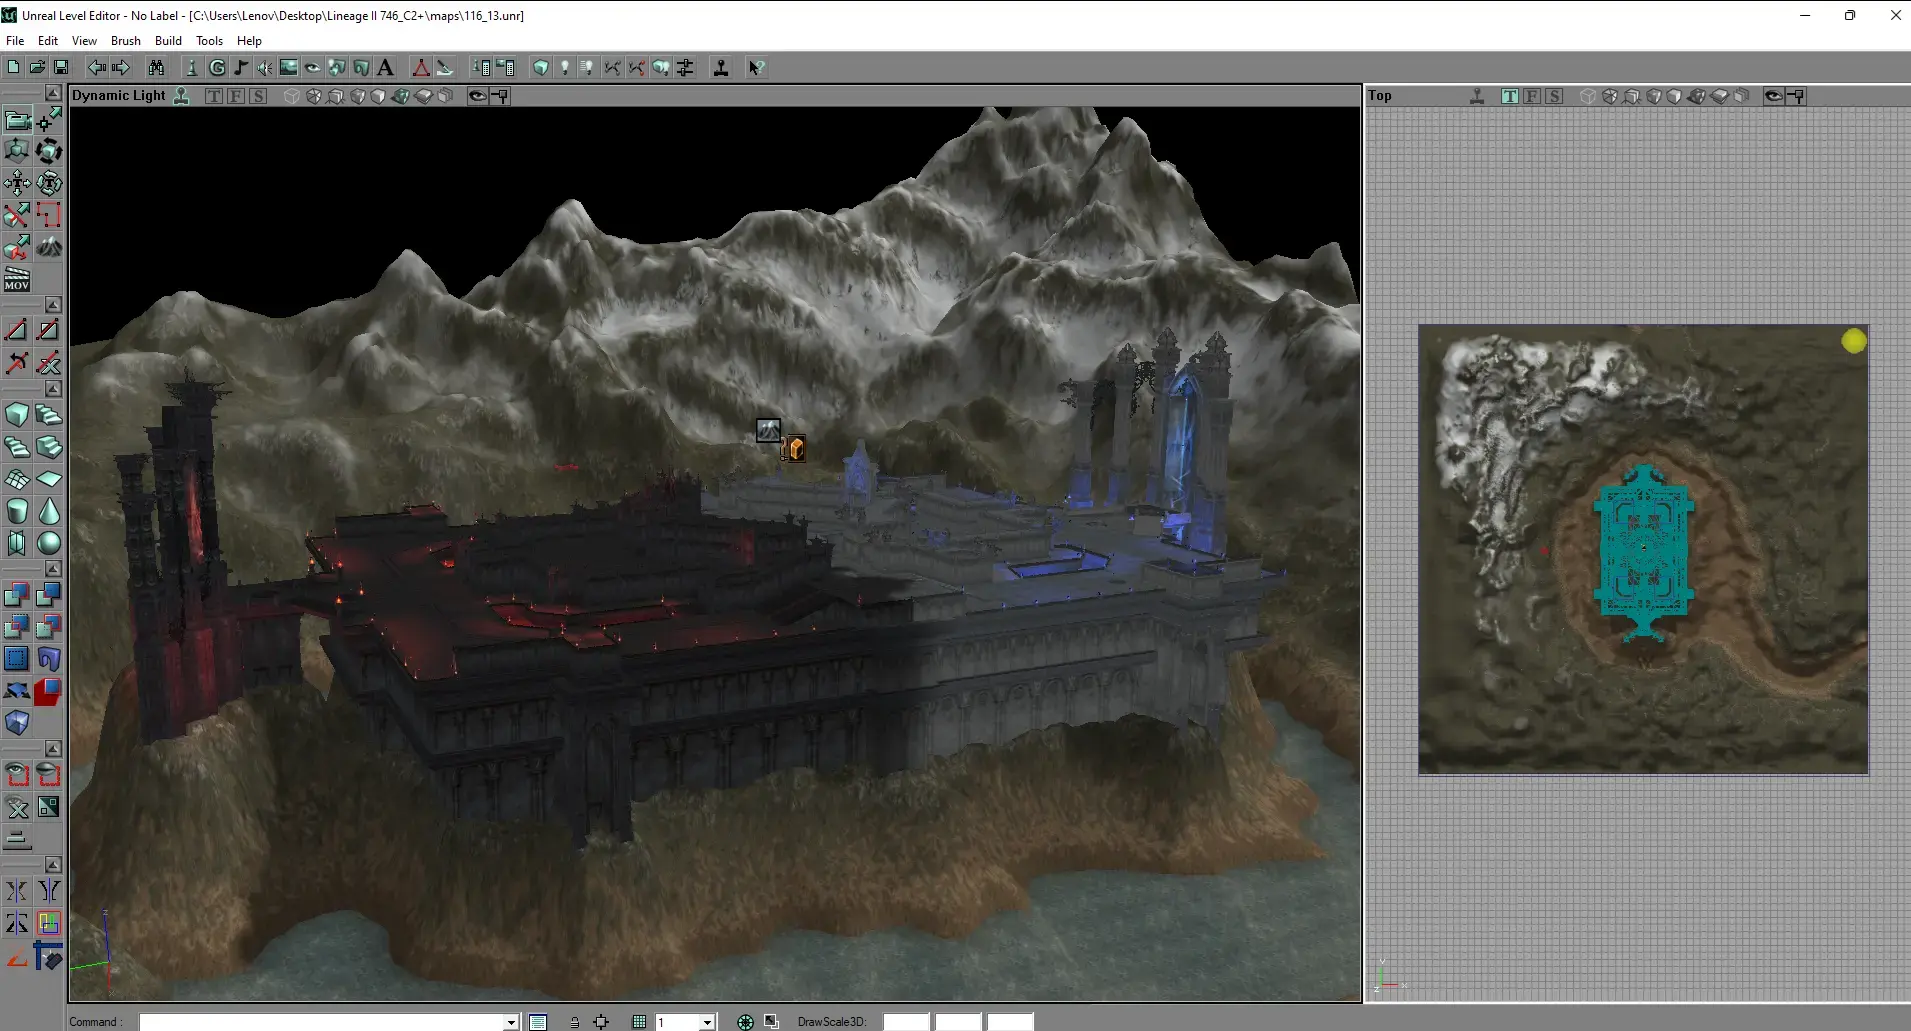The image size is (1911, 1031).
Task: Add a Volume with the red cube icon
Action: click(x=49, y=692)
